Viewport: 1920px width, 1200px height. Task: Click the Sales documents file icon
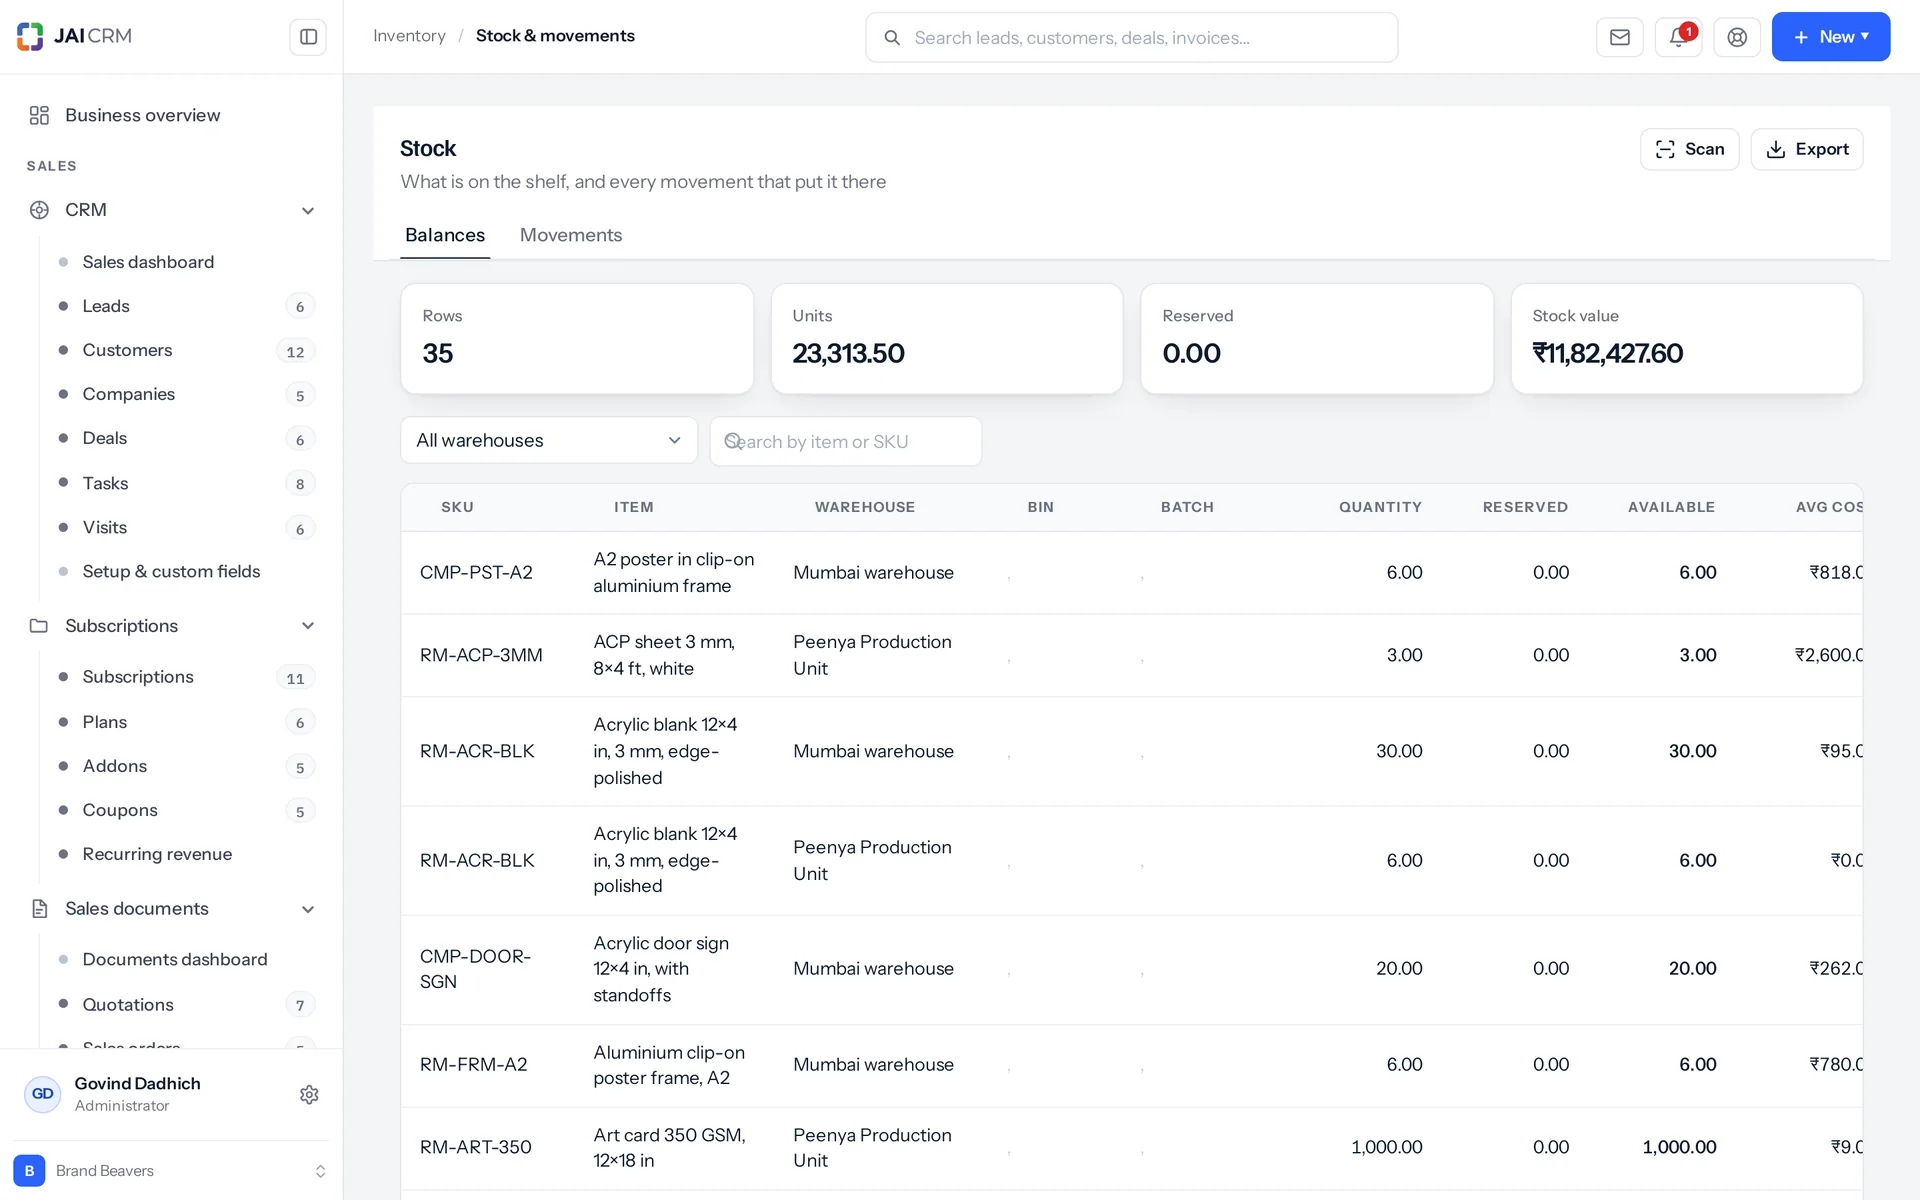(39, 908)
